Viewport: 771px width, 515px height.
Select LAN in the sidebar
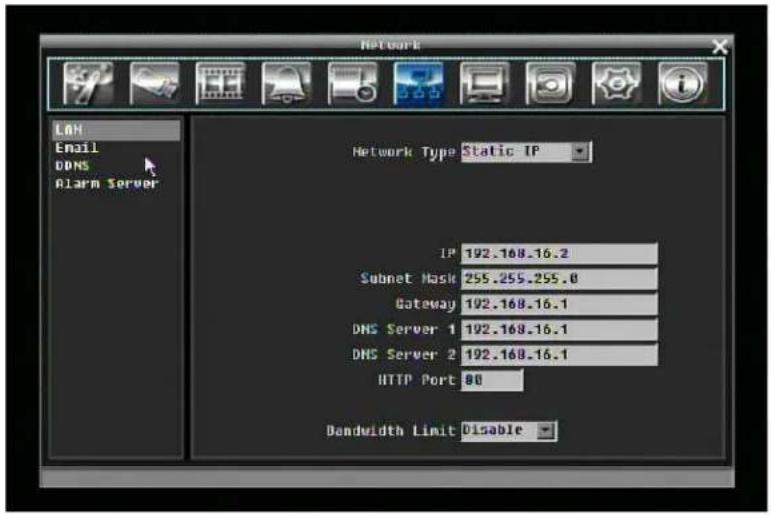pyautogui.click(x=117, y=130)
